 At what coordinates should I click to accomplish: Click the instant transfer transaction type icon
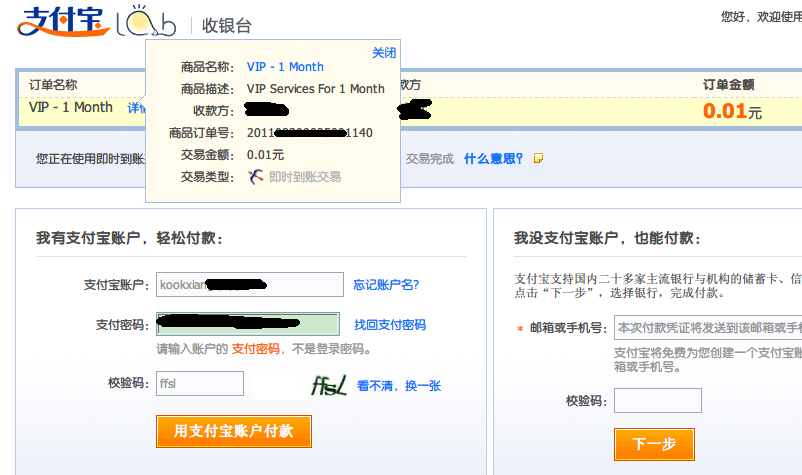(x=256, y=177)
